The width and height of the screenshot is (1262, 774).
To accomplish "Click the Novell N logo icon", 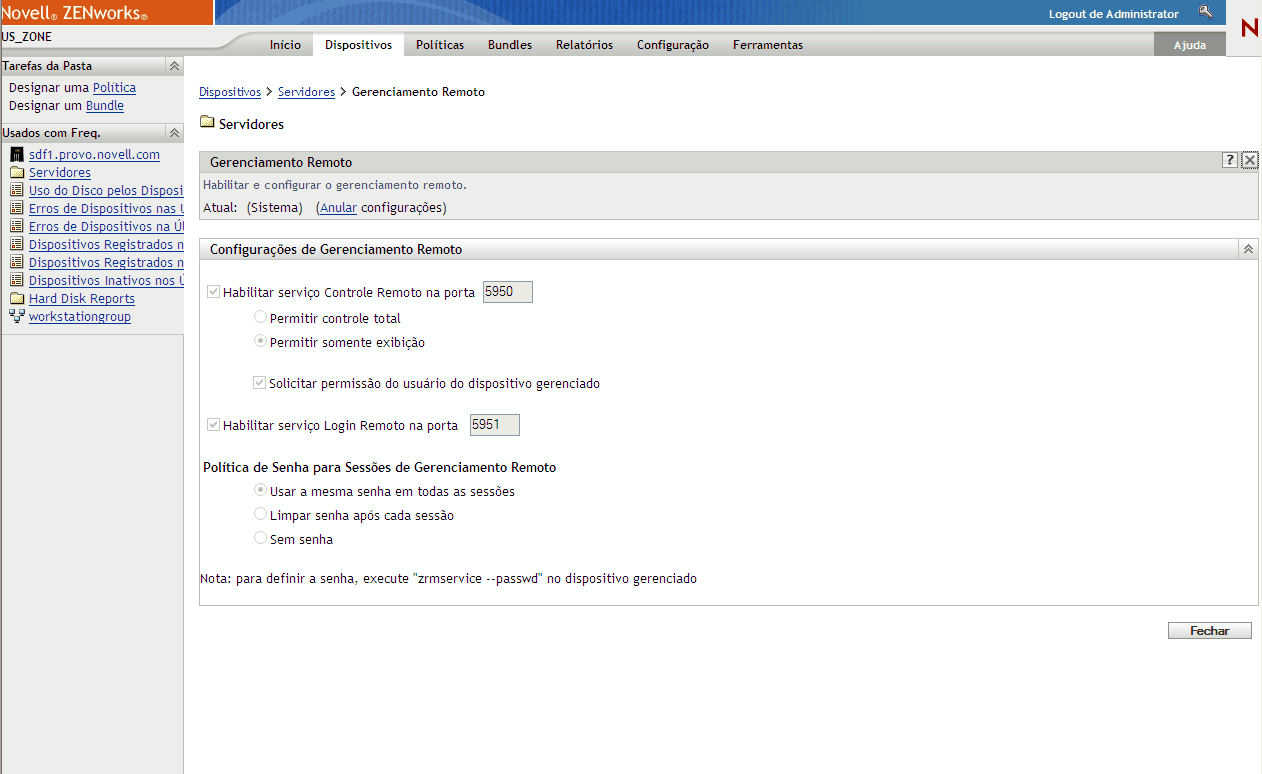I will 1249,29.
